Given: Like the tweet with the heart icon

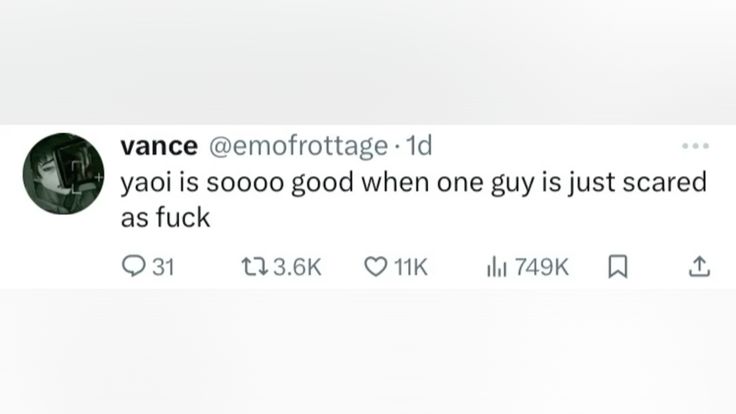Looking at the screenshot, I should coord(375,267).
